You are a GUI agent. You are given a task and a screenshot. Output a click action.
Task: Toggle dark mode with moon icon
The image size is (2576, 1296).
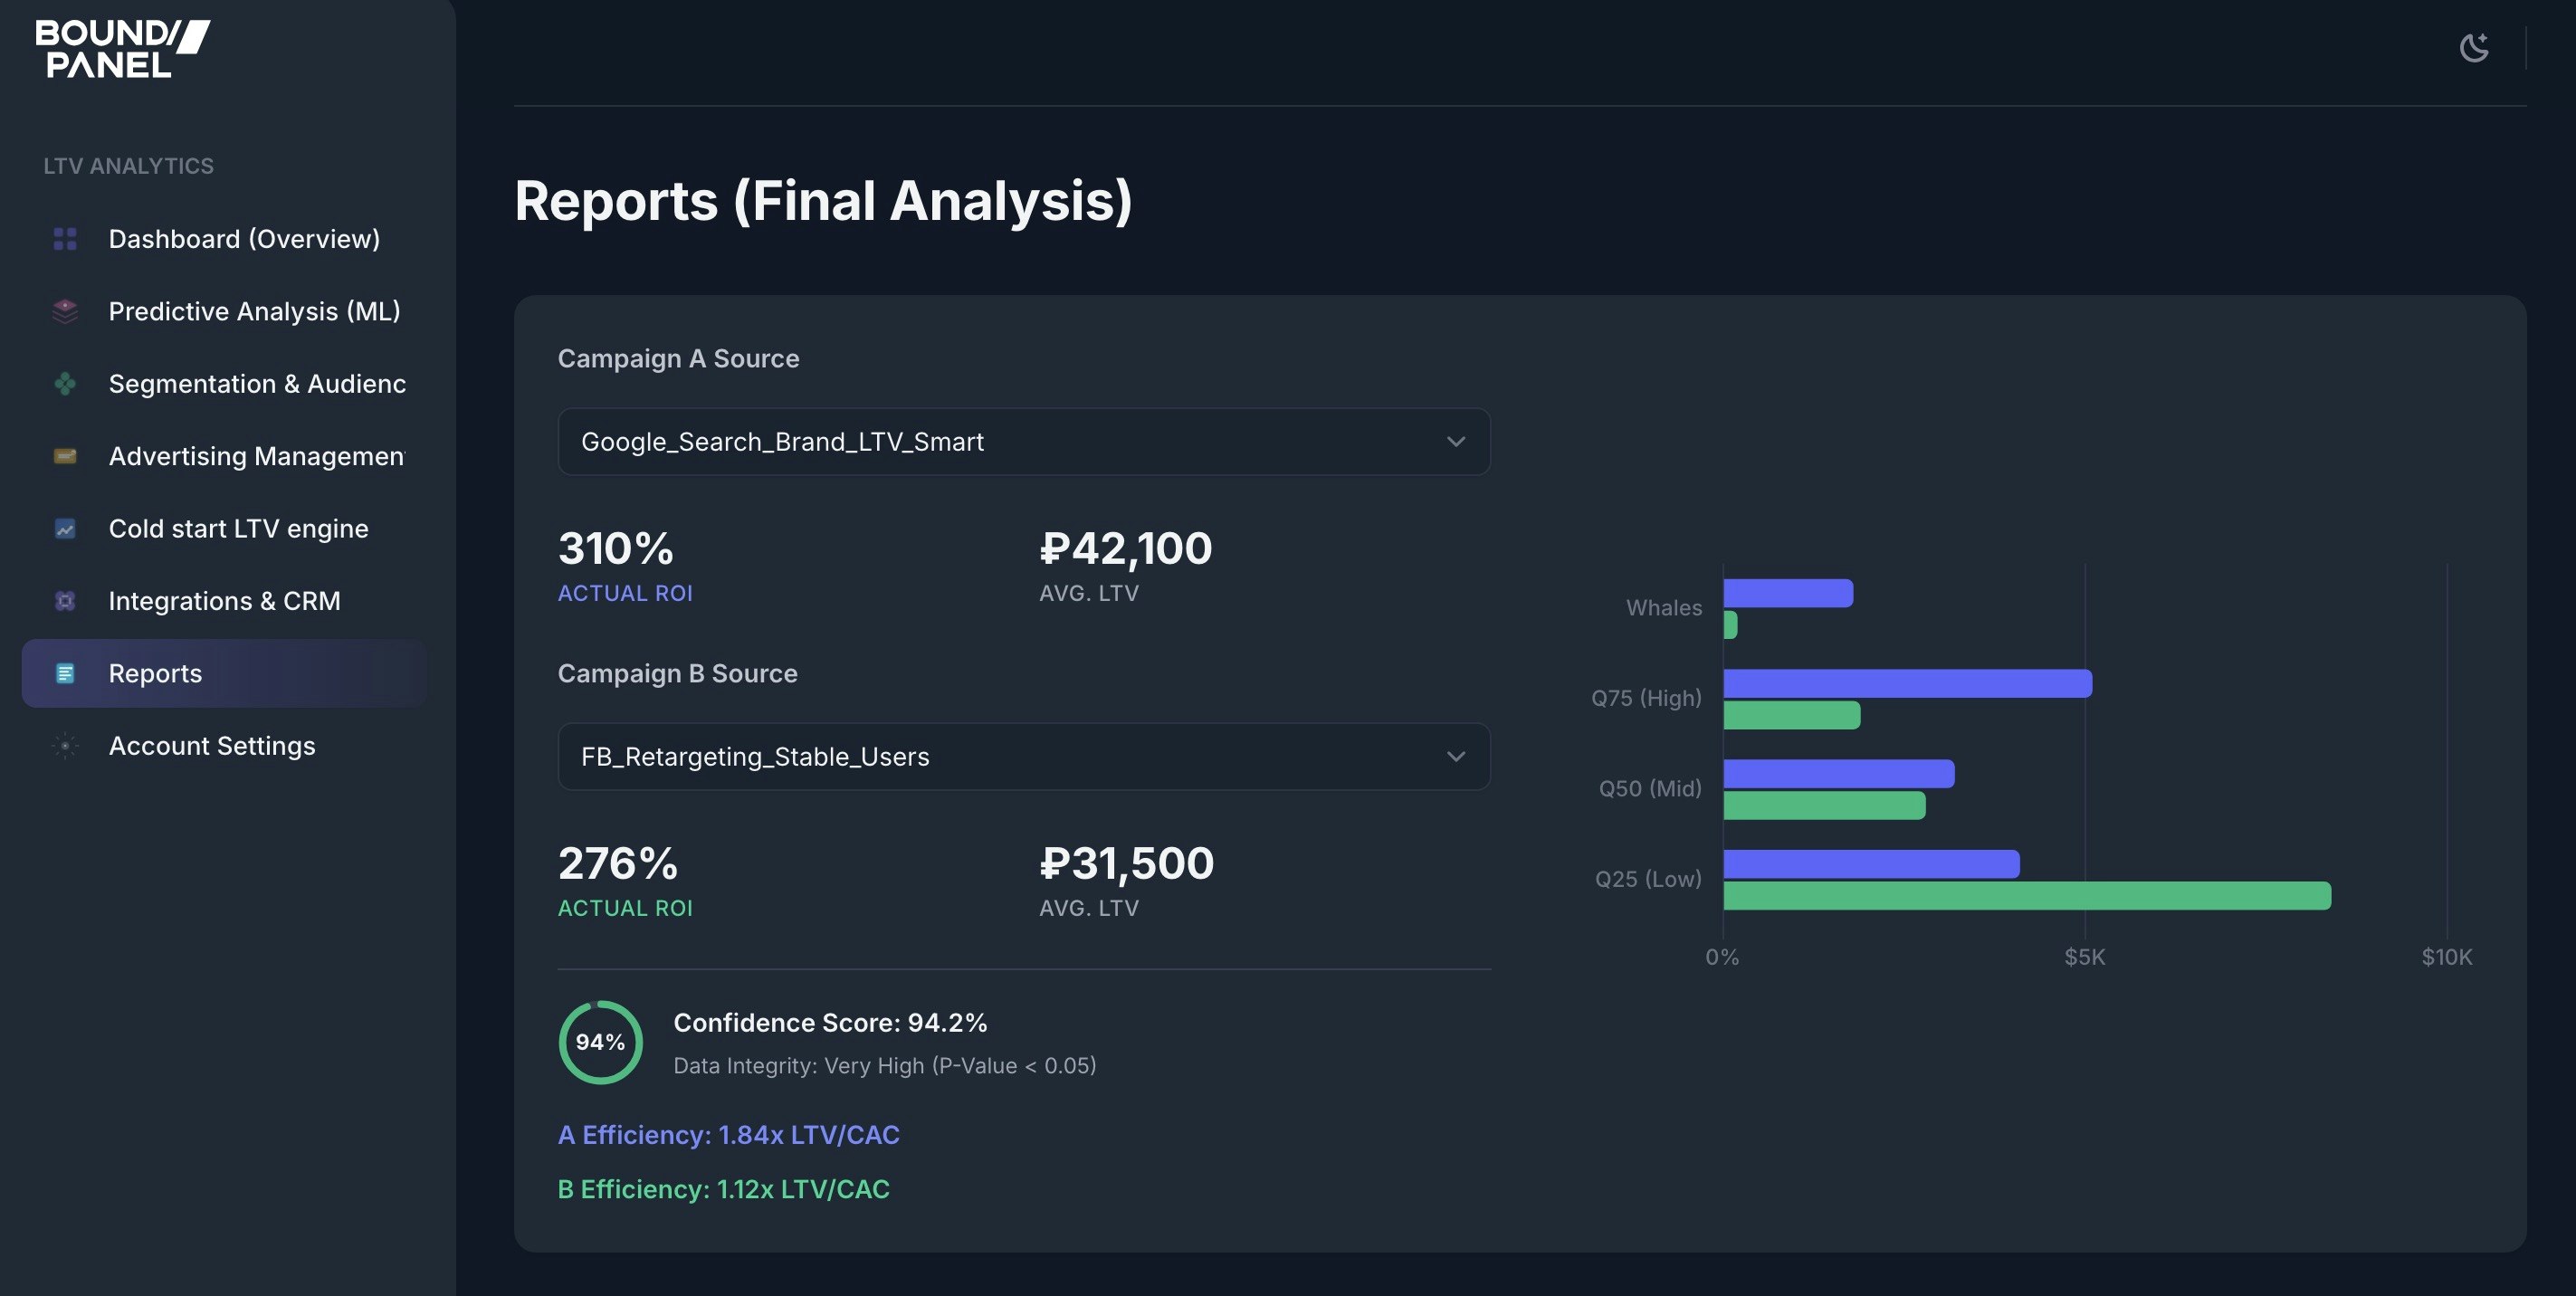click(x=2473, y=47)
